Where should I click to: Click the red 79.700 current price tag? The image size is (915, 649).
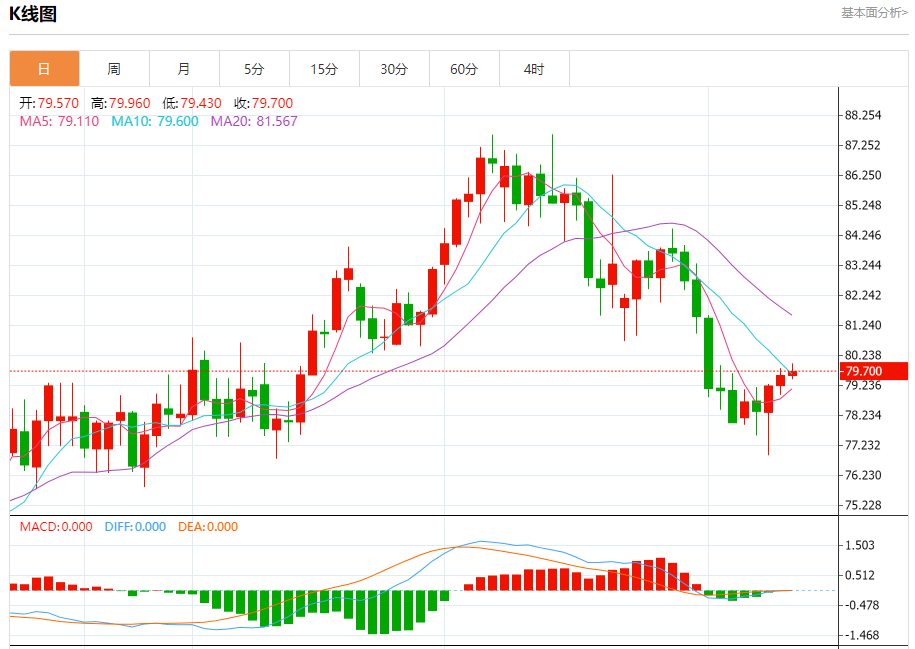click(x=874, y=371)
